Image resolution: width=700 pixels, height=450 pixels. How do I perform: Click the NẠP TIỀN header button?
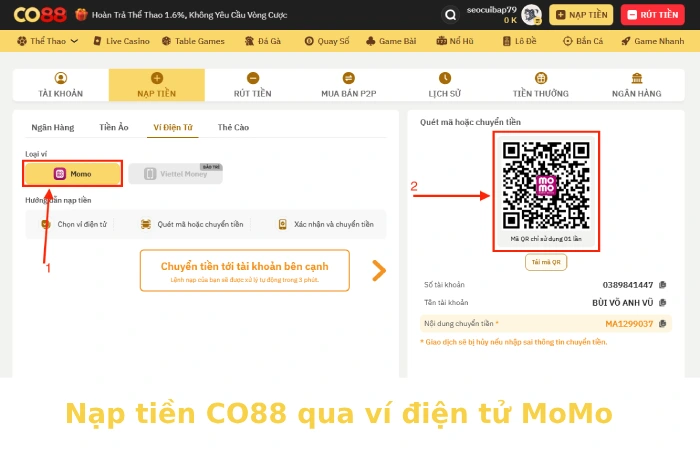(x=581, y=15)
